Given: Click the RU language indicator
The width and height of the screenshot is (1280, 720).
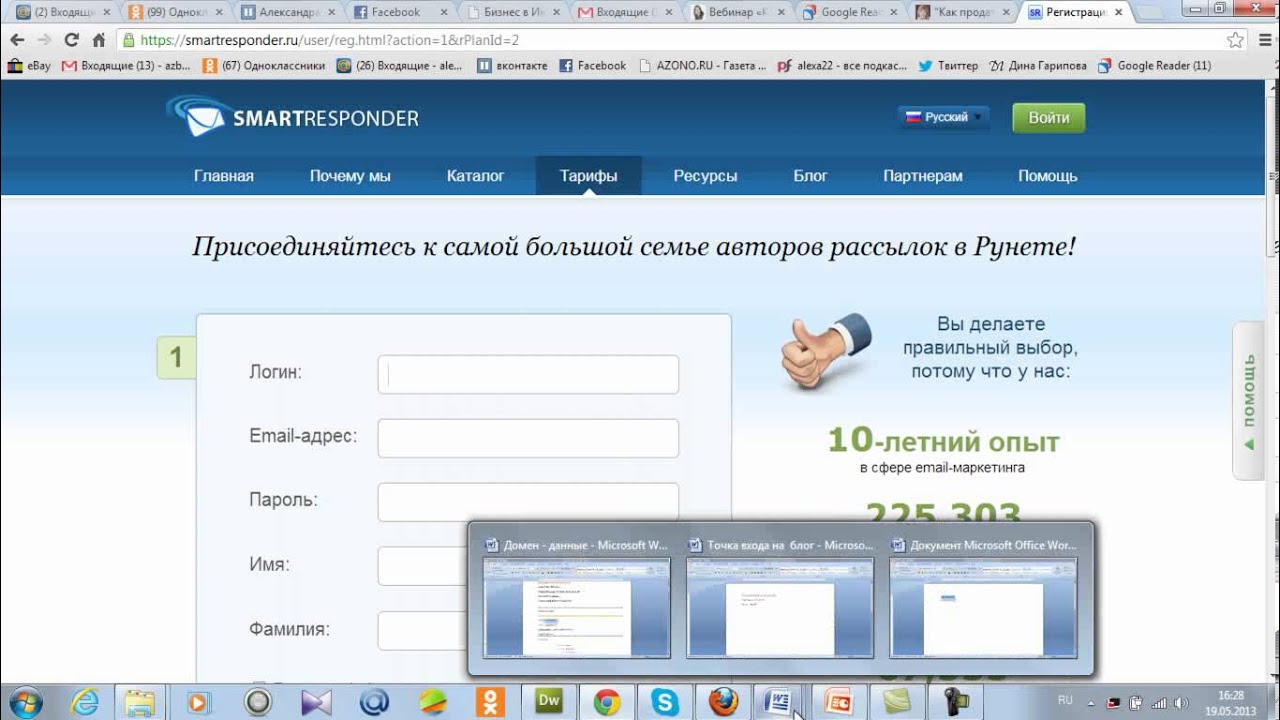Looking at the screenshot, I should coord(1066,701).
